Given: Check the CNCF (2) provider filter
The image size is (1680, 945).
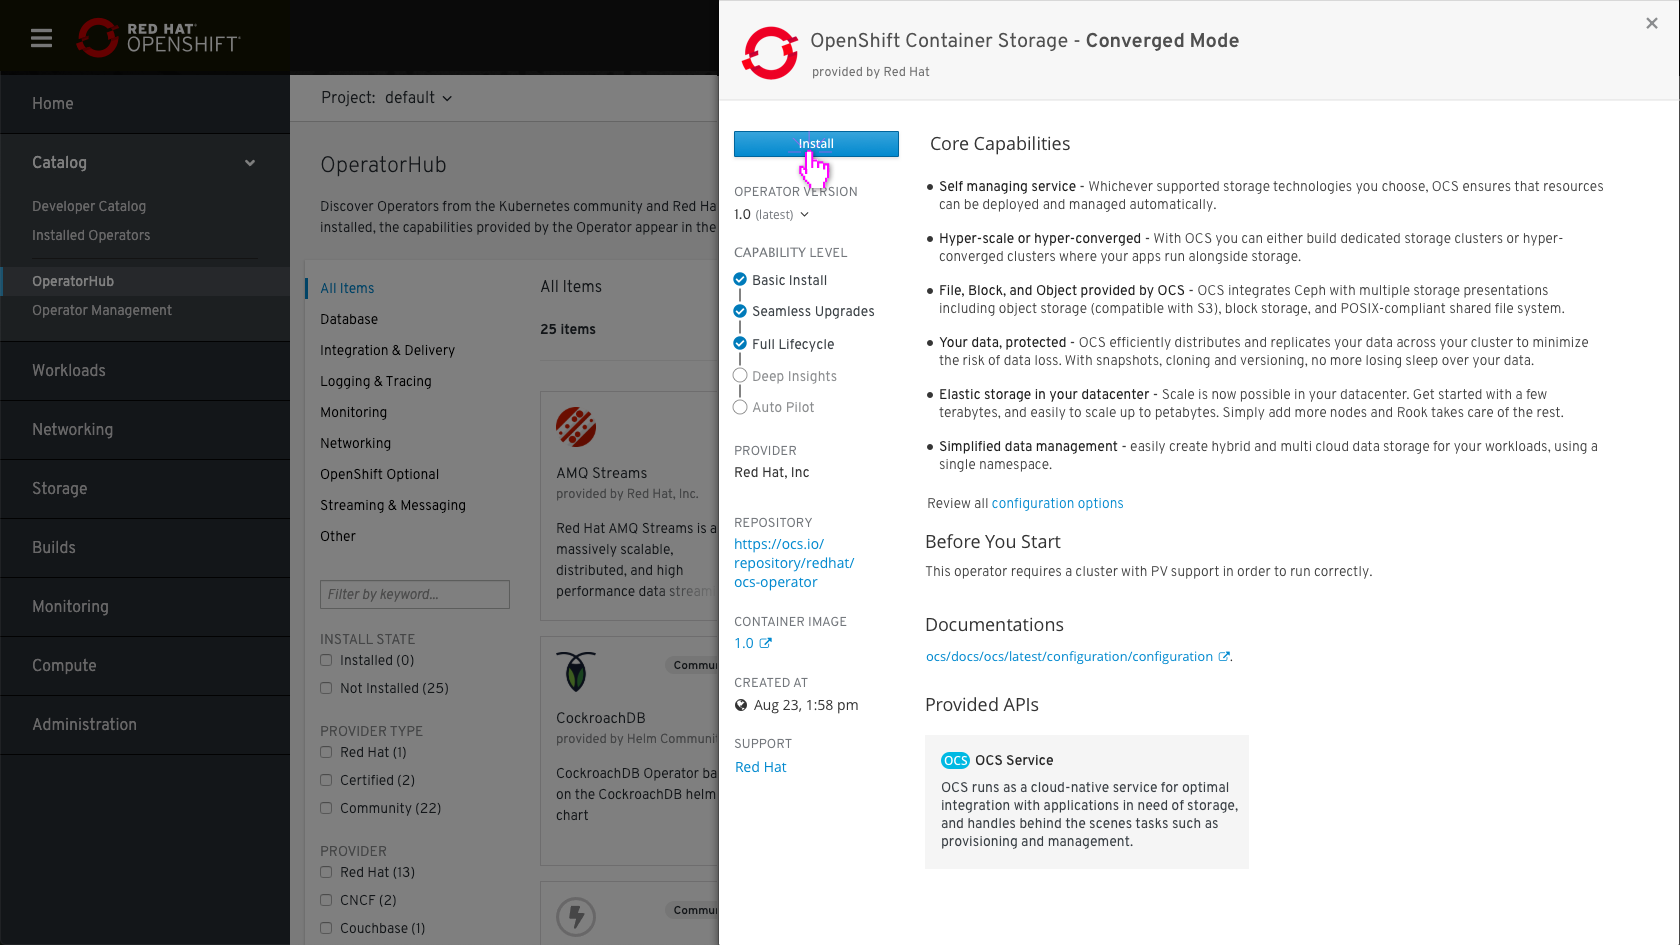Looking at the screenshot, I should click(326, 900).
